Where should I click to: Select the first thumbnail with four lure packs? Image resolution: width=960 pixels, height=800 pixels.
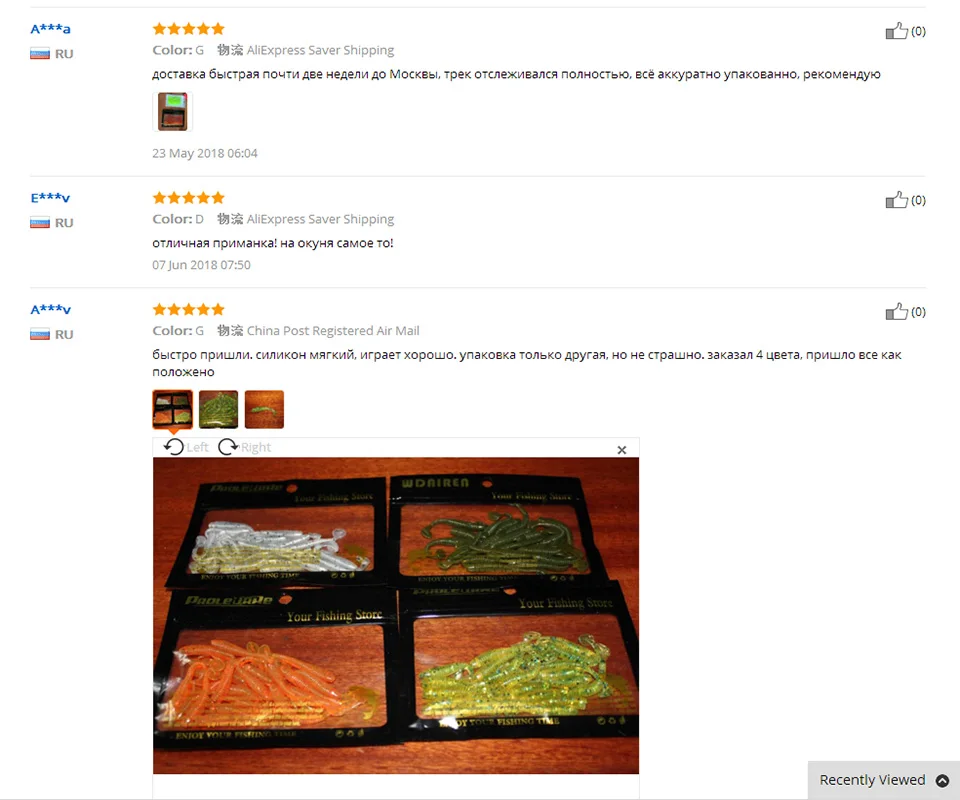pos(173,409)
